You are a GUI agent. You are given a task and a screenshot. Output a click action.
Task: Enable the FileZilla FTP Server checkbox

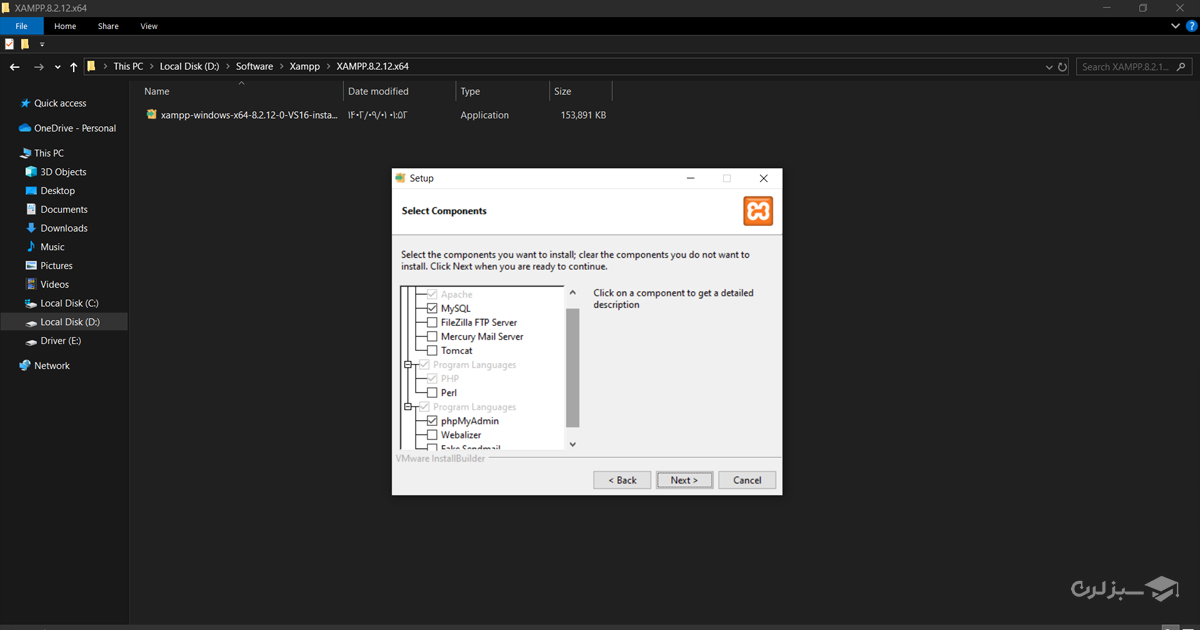click(432, 323)
